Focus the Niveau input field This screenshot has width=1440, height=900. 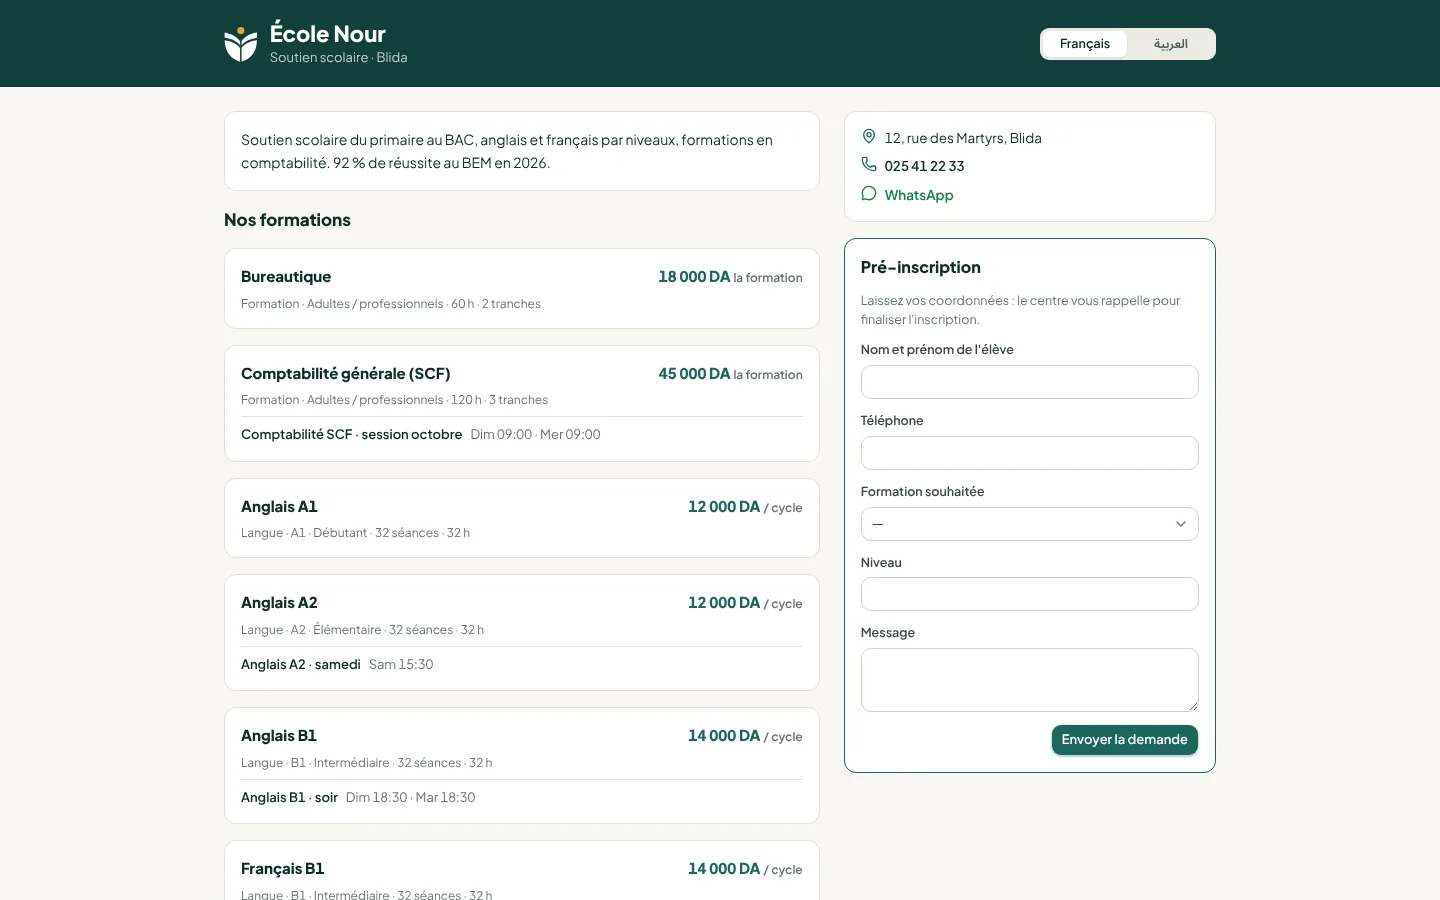point(1029,594)
